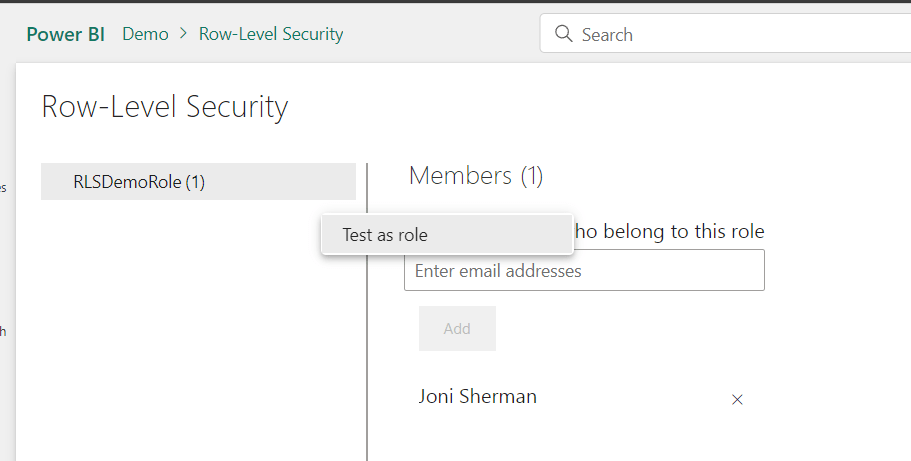Remove Joni Sherman using X icon
911x461 pixels.
pos(737,399)
